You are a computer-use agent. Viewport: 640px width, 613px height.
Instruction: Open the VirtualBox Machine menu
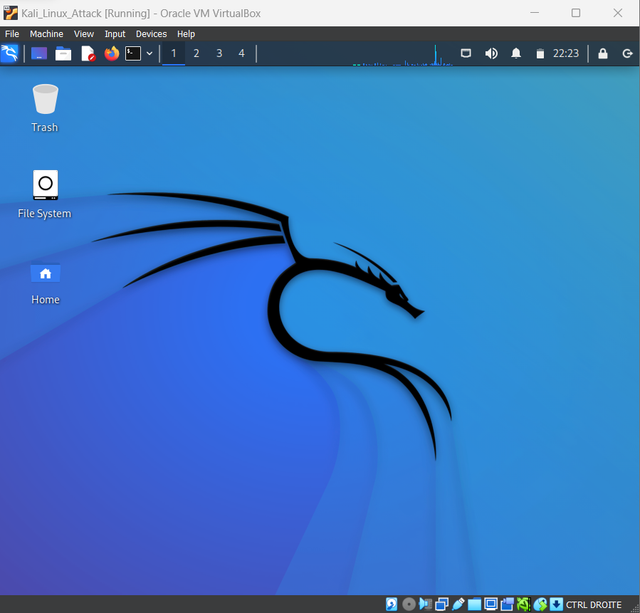pos(47,34)
